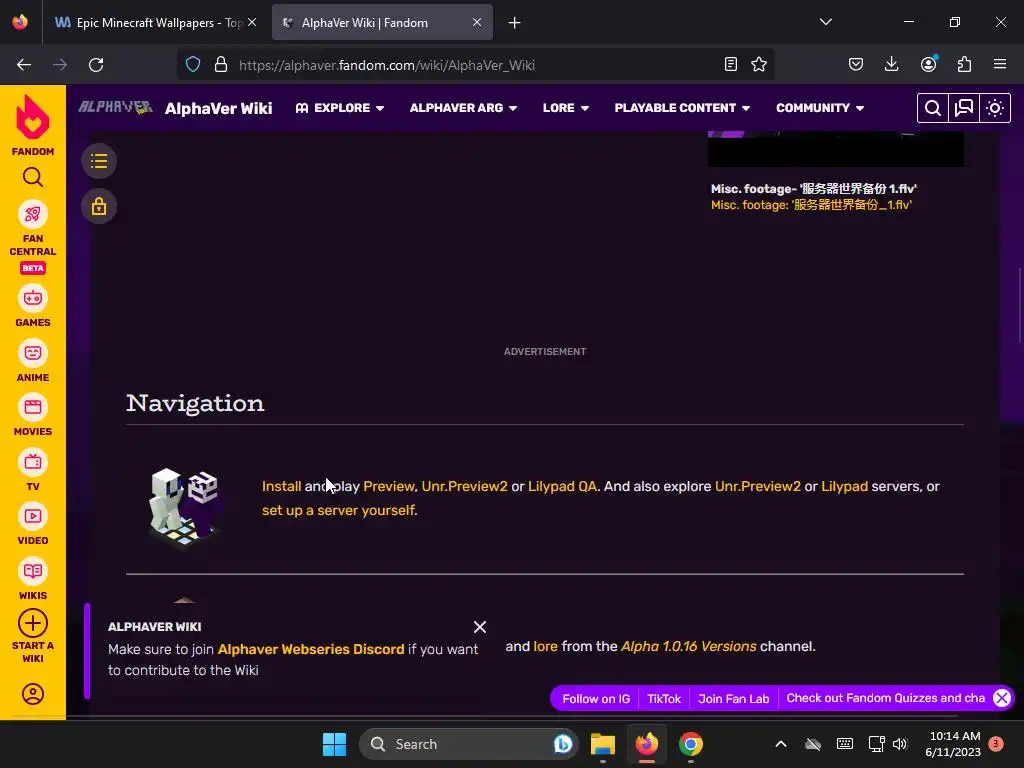Click the AlphaVer wiki logo
This screenshot has width=1024, height=768.
point(115,107)
